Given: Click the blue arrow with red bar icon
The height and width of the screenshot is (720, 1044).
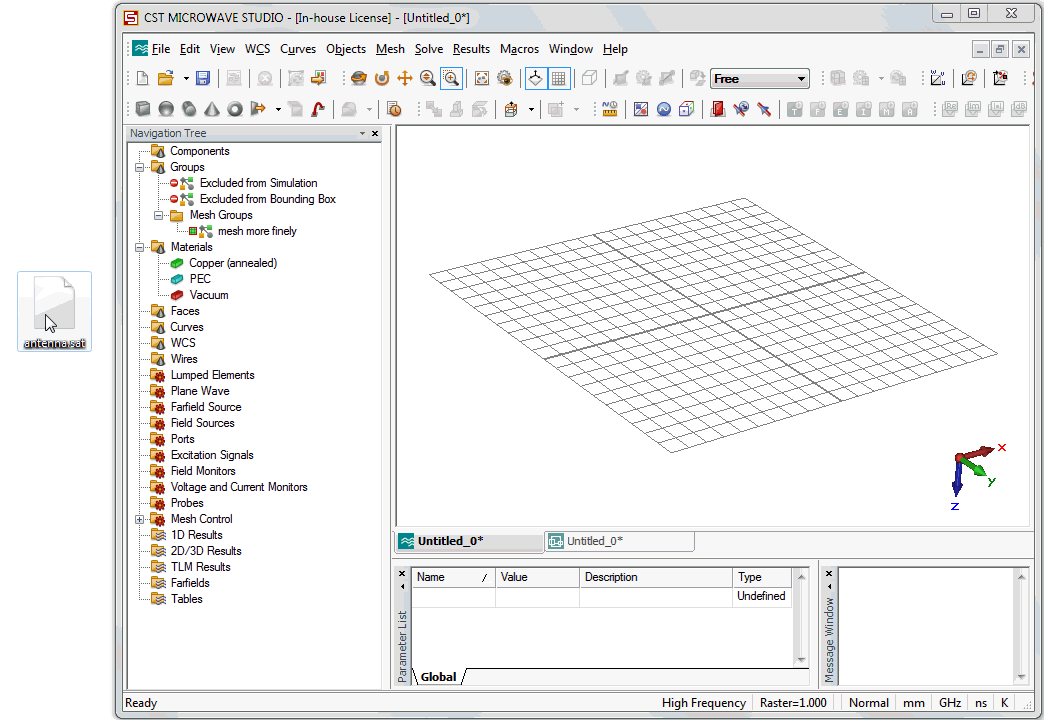Looking at the screenshot, I should tap(763, 109).
